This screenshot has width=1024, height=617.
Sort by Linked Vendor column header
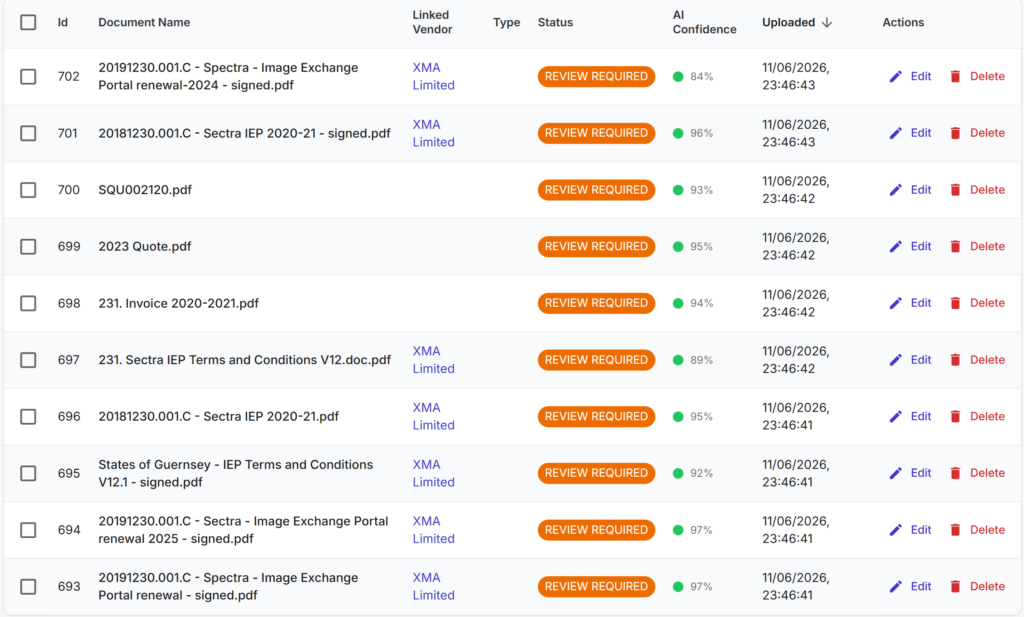coord(432,22)
